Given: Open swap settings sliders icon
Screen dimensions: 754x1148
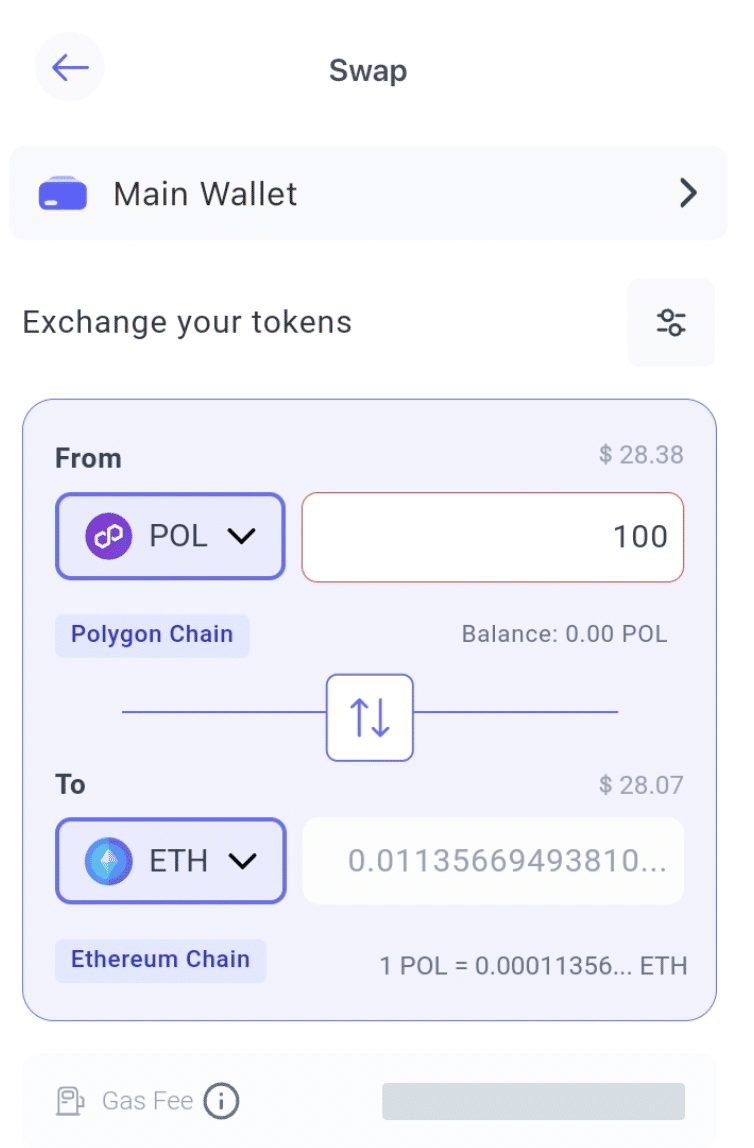Looking at the screenshot, I should 671,322.
